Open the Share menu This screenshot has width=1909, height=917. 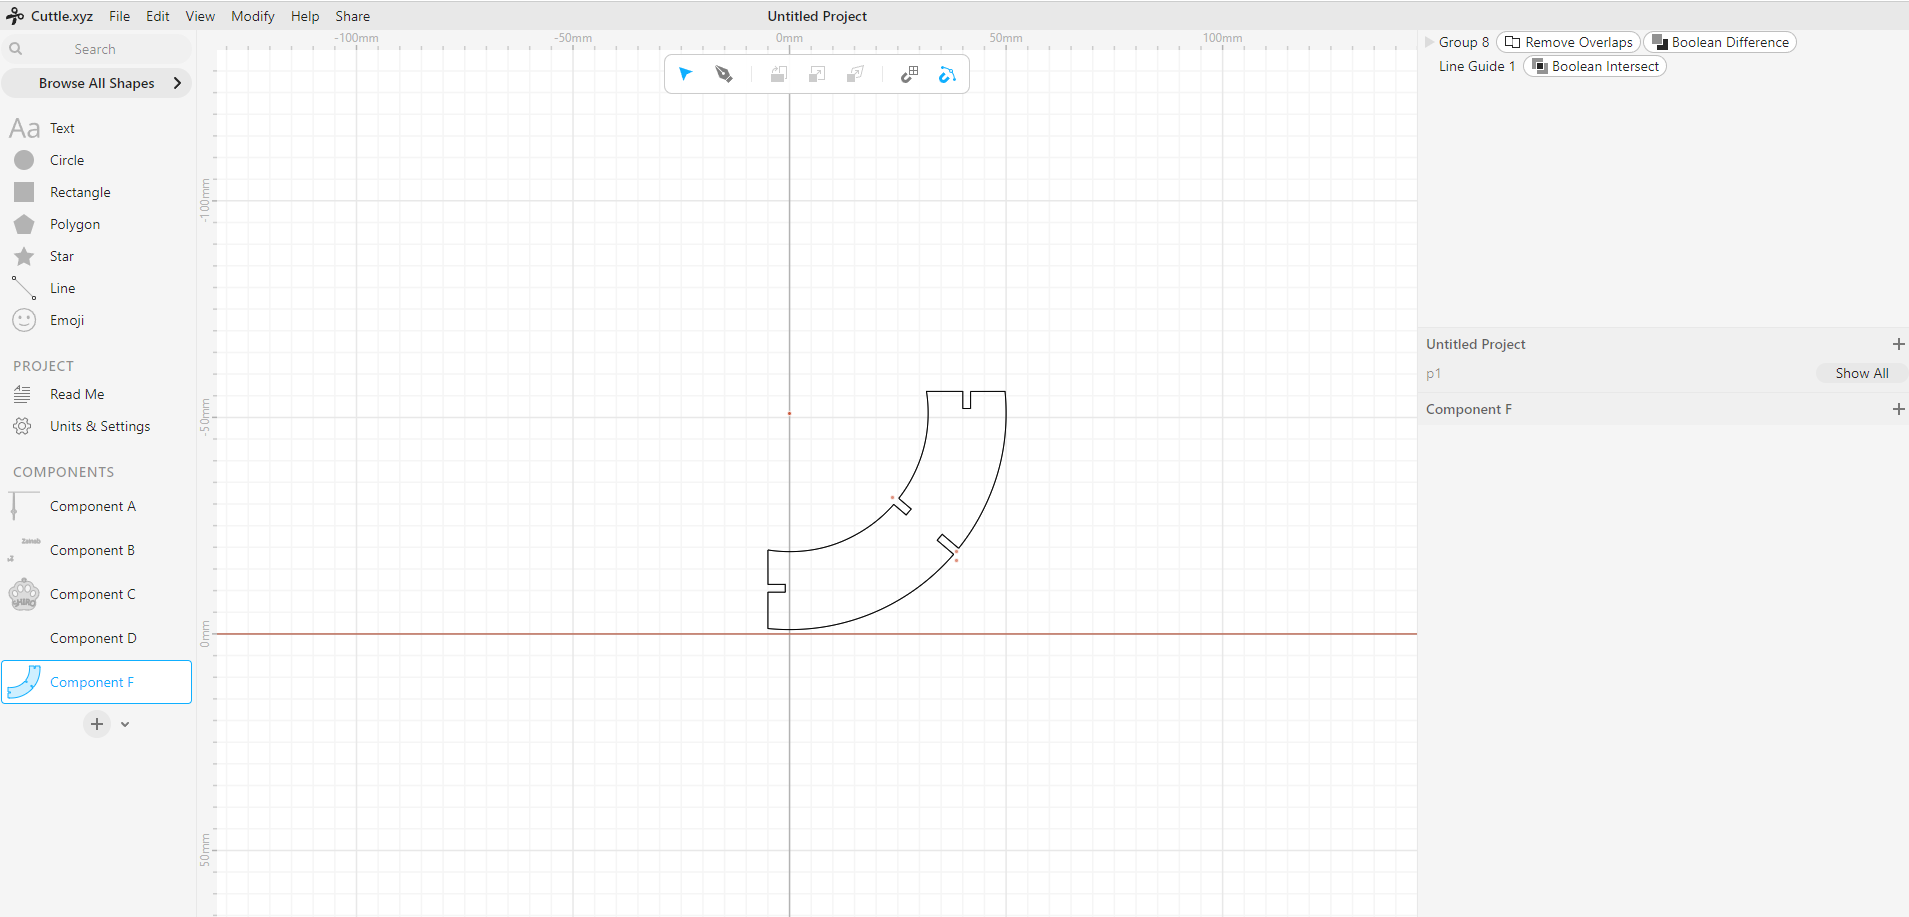[352, 16]
